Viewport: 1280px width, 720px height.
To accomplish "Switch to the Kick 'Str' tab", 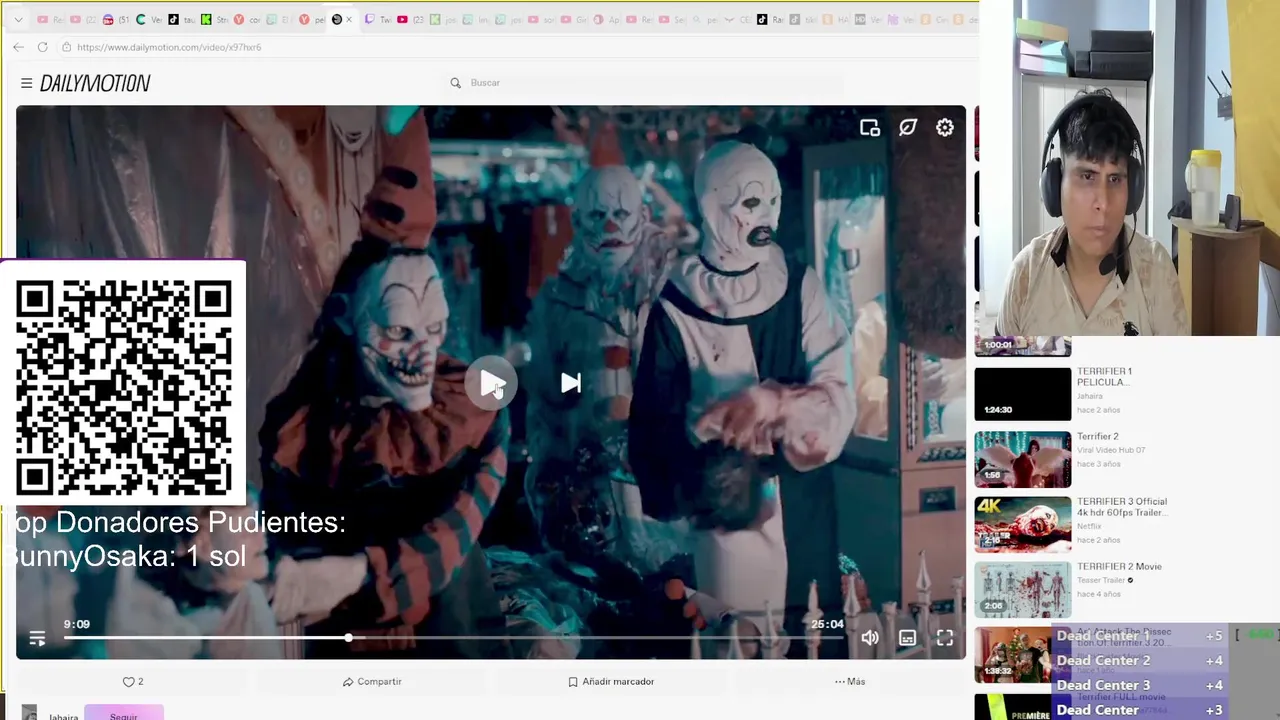I will 213,20.
